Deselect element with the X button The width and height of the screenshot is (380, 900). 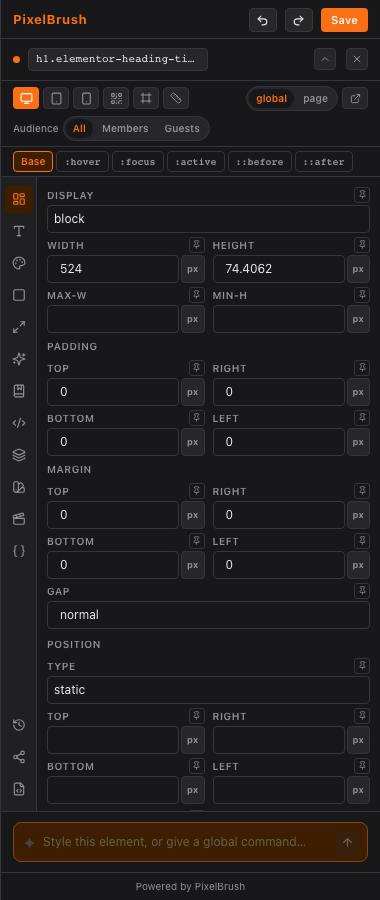tap(357, 59)
